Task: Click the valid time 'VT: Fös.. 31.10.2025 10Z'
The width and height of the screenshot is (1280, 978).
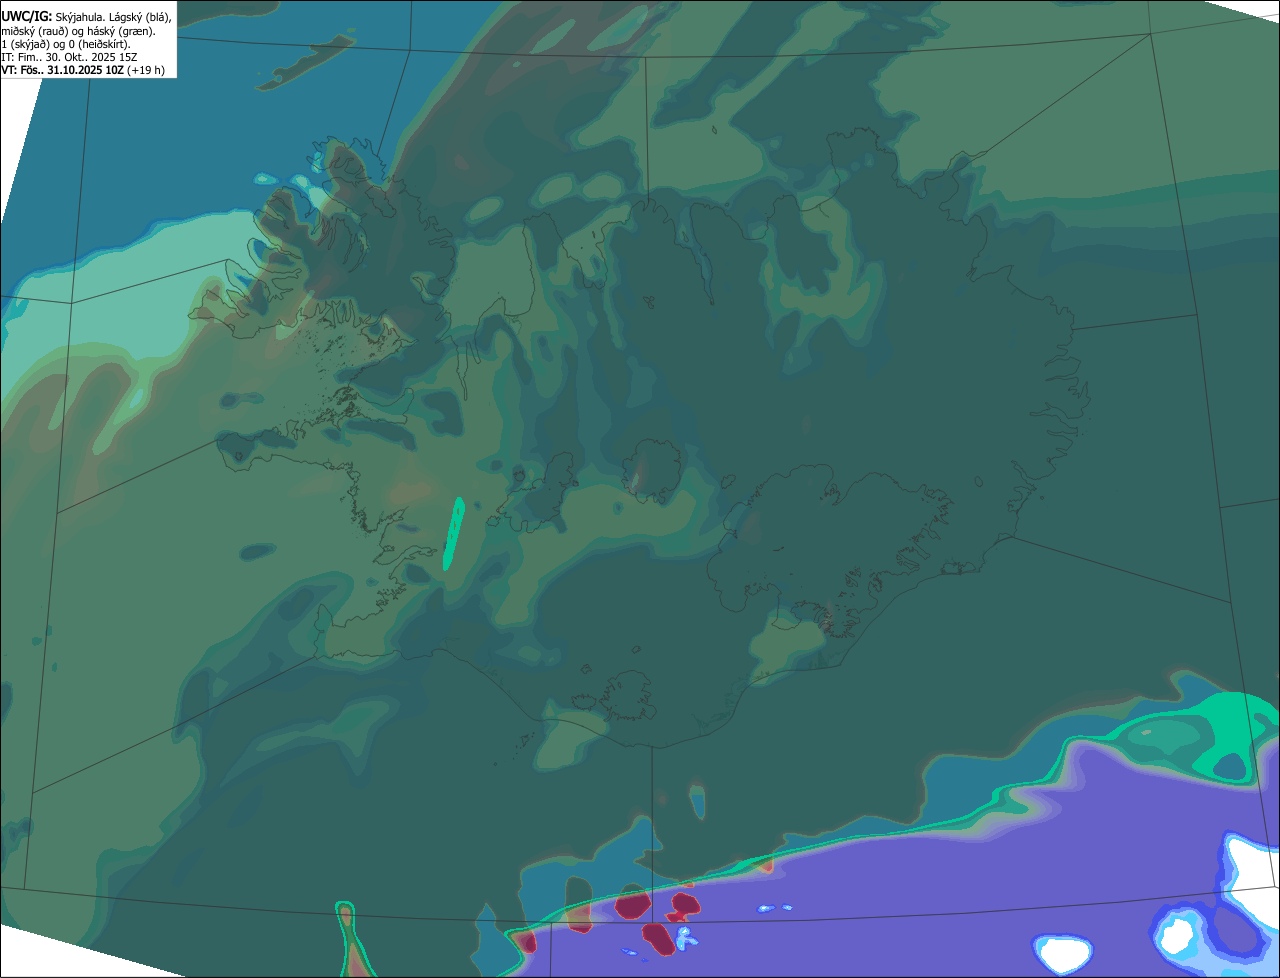Action: 62,70
